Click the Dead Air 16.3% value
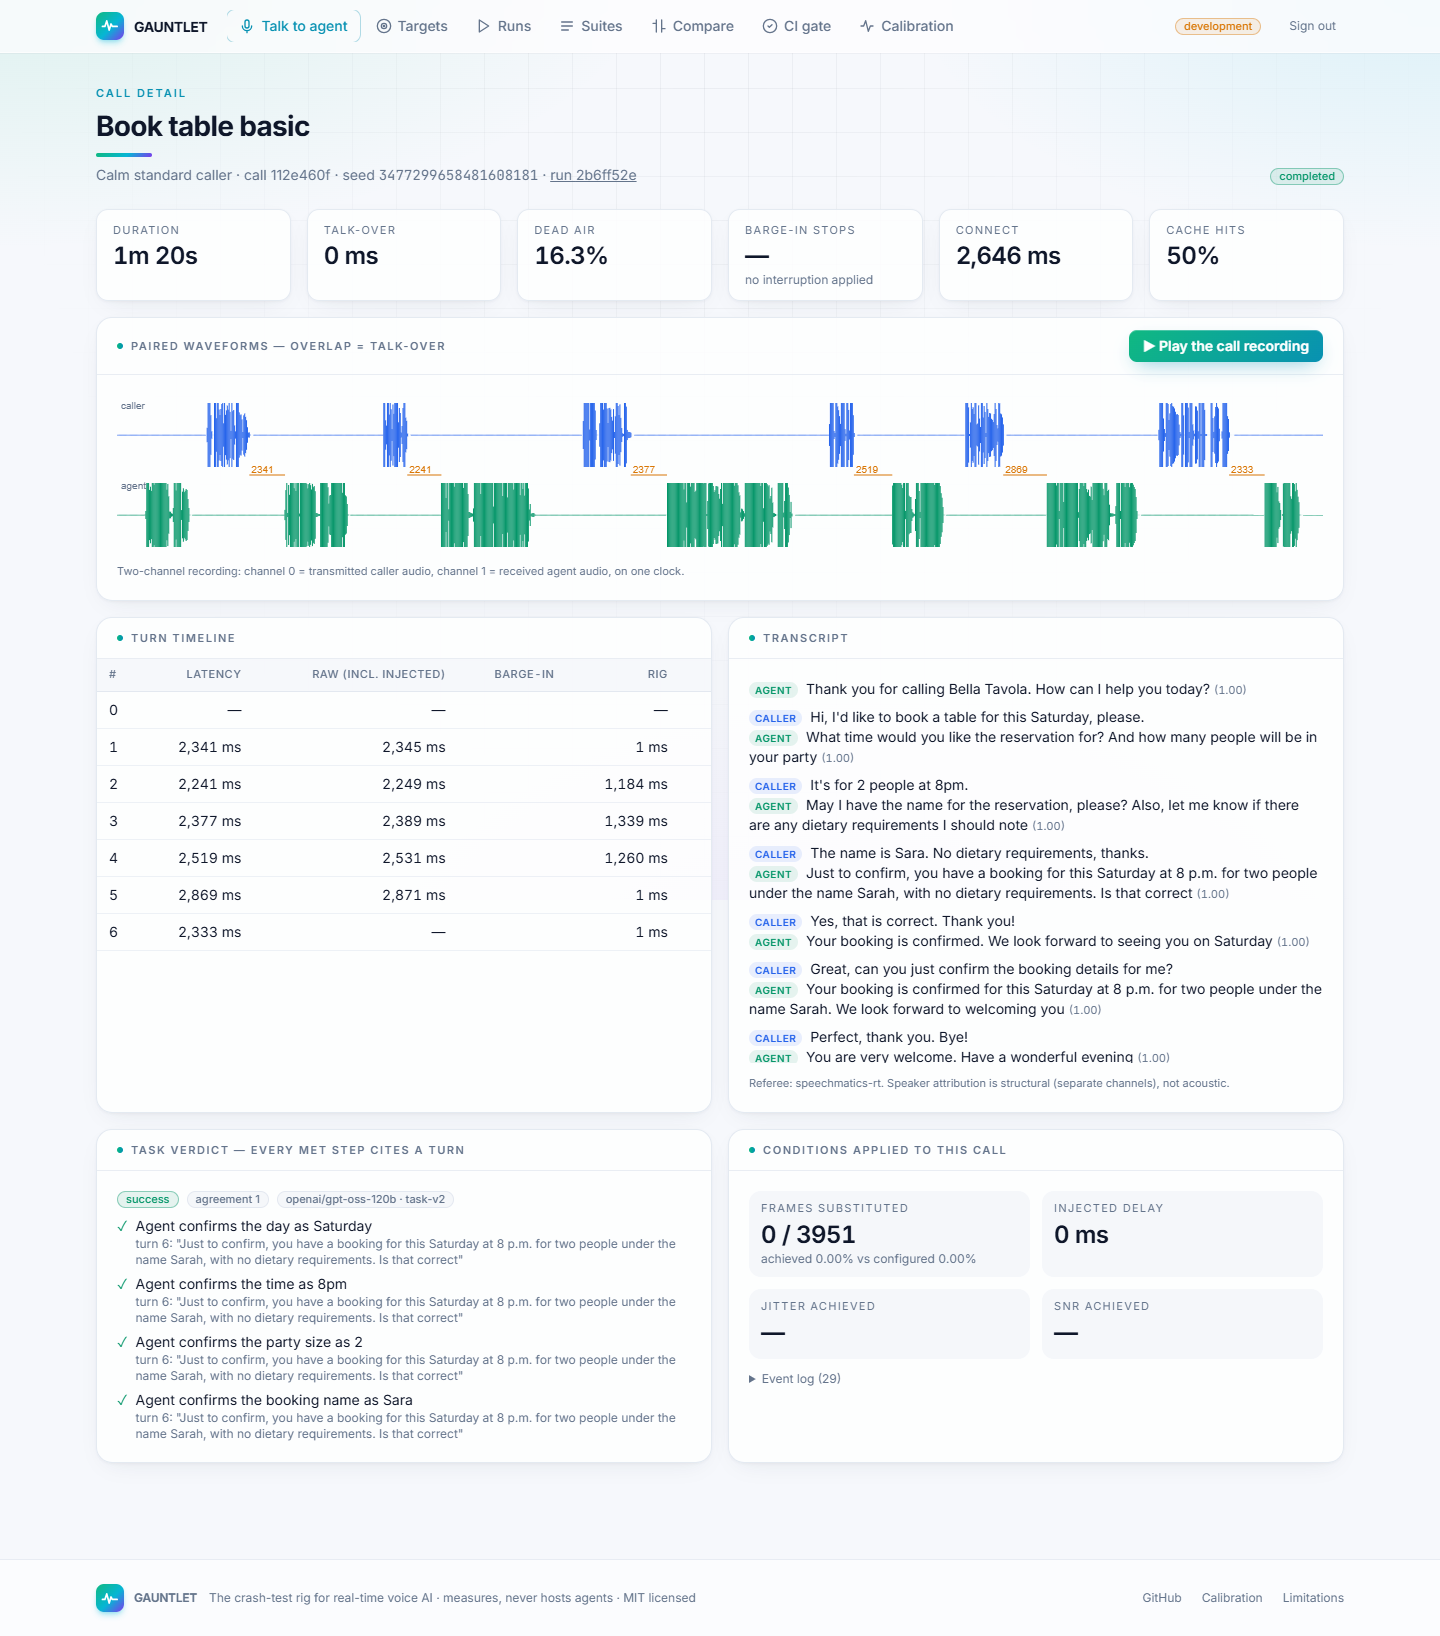 coord(571,256)
